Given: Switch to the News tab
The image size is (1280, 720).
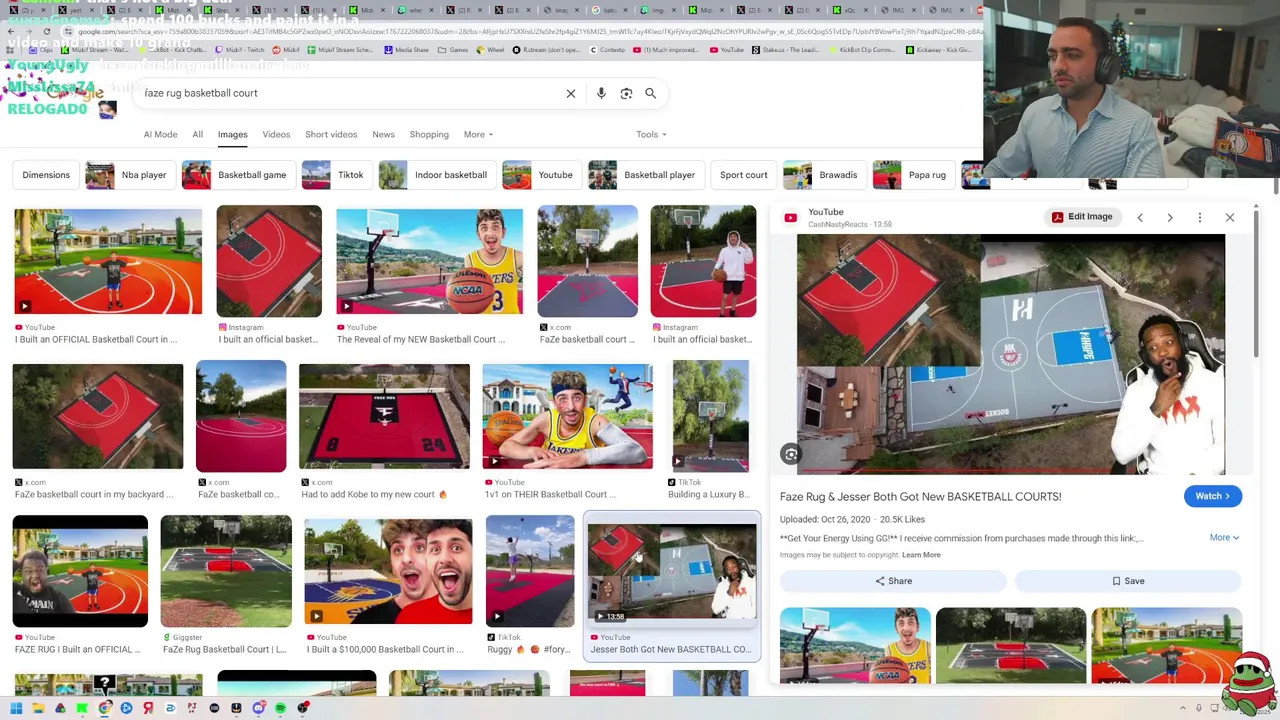Looking at the screenshot, I should pos(383,134).
